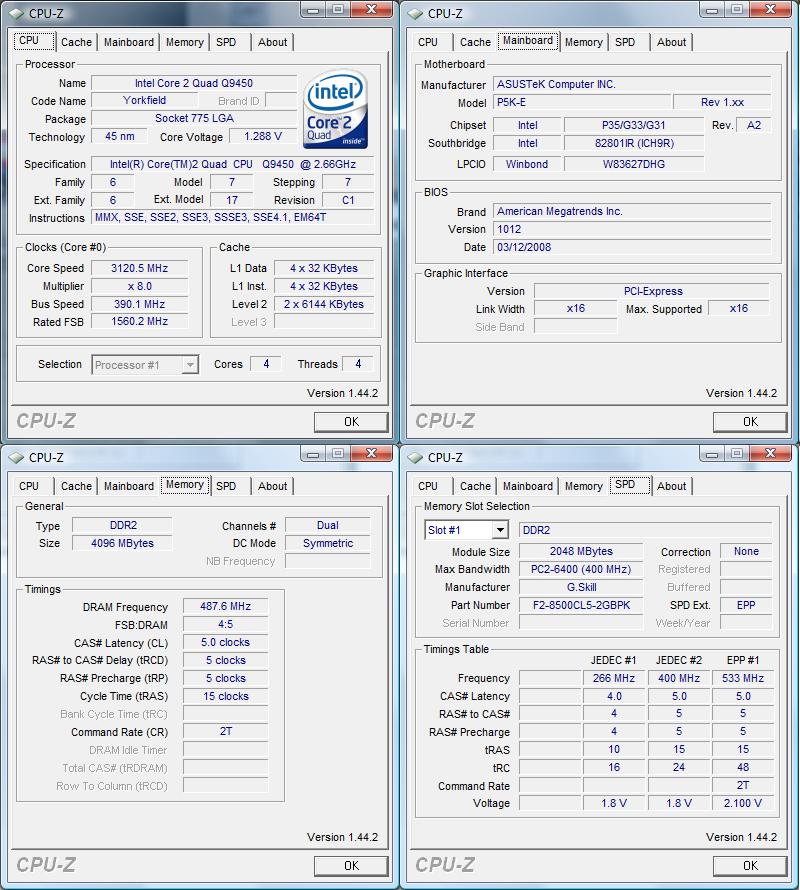This screenshot has width=800, height=890.
Task: Click OK in the Memory tab window
Action: [351, 866]
